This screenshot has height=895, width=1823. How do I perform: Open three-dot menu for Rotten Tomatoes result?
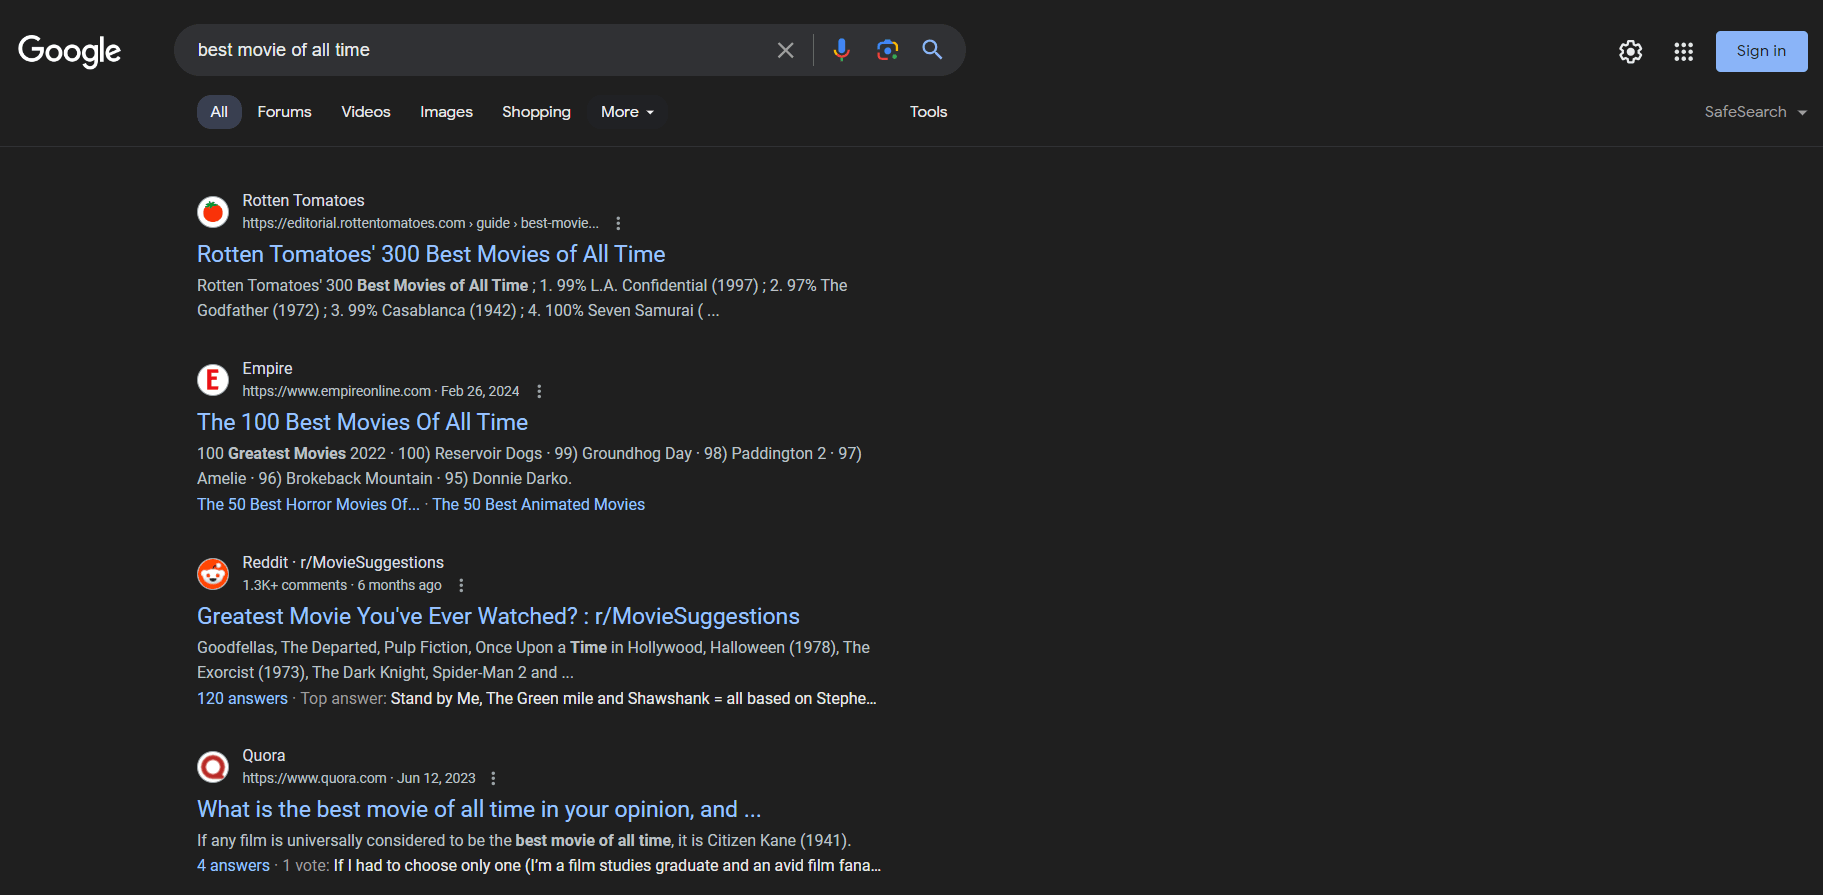(618, 223)
